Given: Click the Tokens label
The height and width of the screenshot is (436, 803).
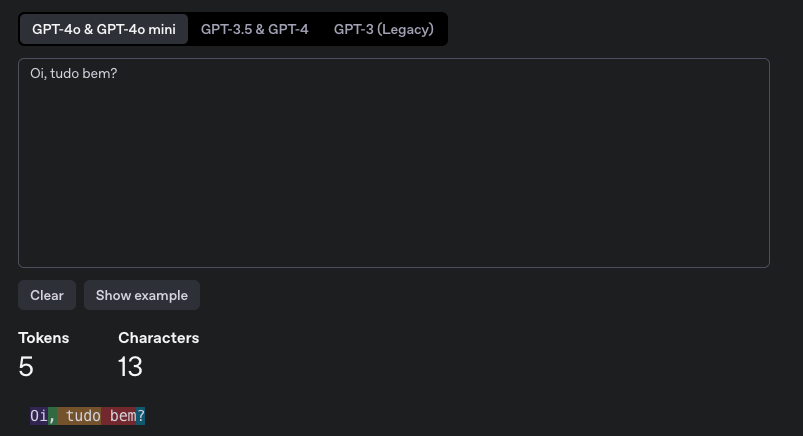Looking at the screenshot, I should tap(44, 338).
